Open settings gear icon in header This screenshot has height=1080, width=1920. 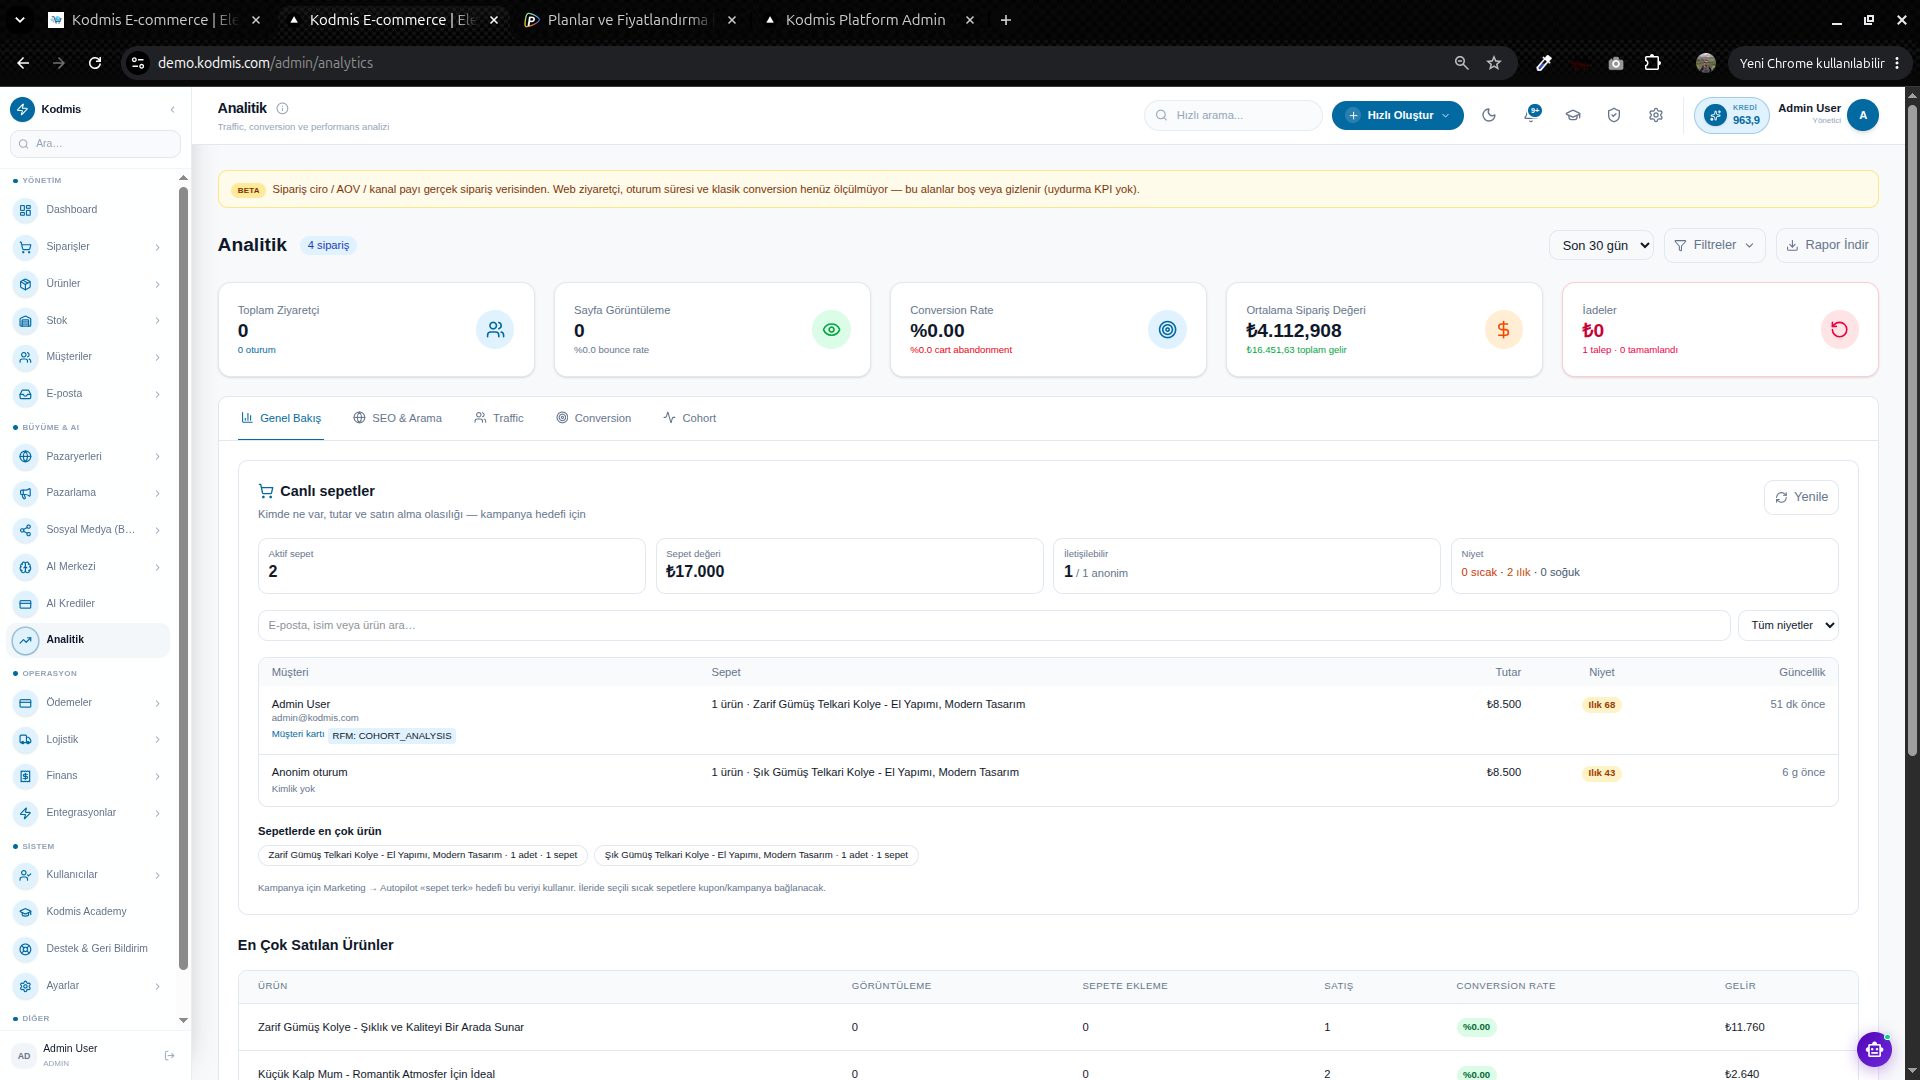tap(1656, 115)
